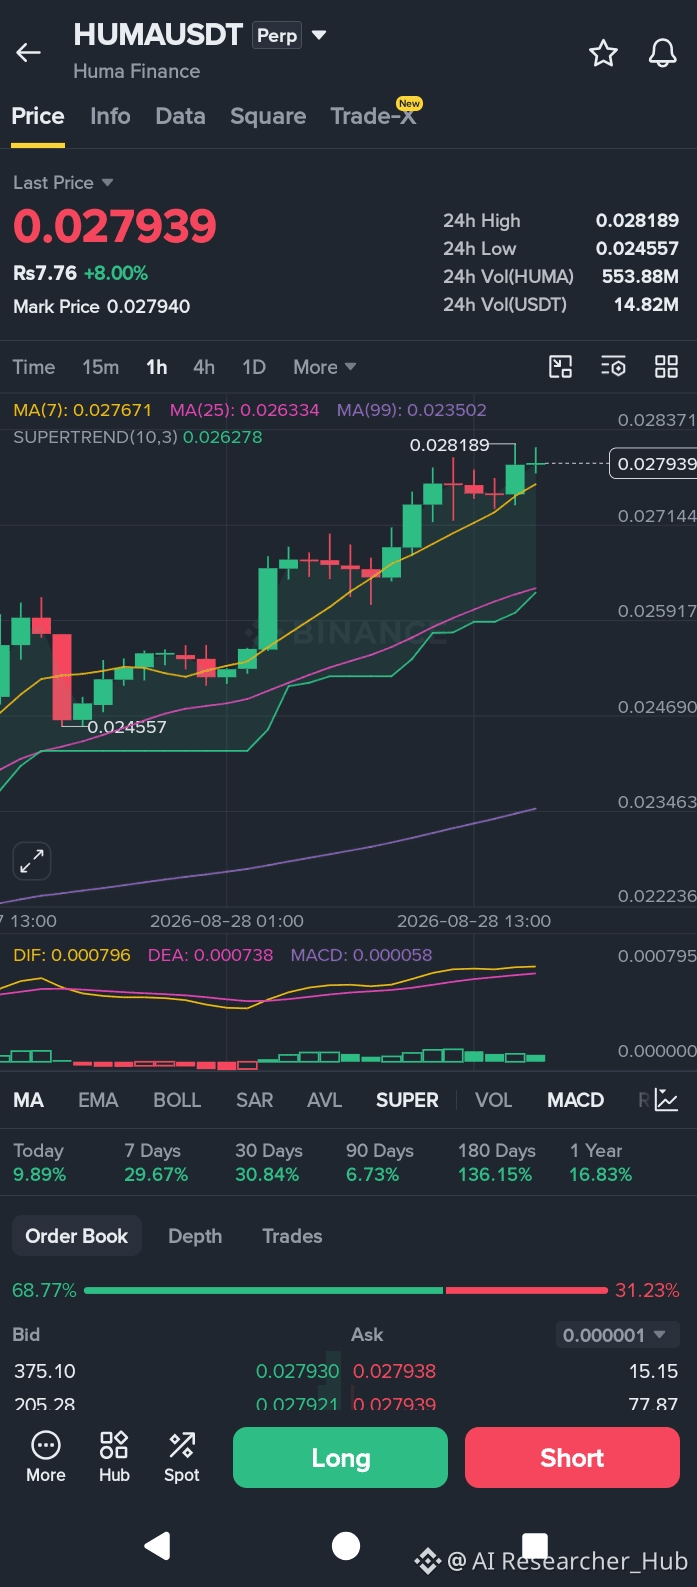Tap the ask price 0.027938
Viewport: 697px width, 1587px height.
coord(394,1371)
